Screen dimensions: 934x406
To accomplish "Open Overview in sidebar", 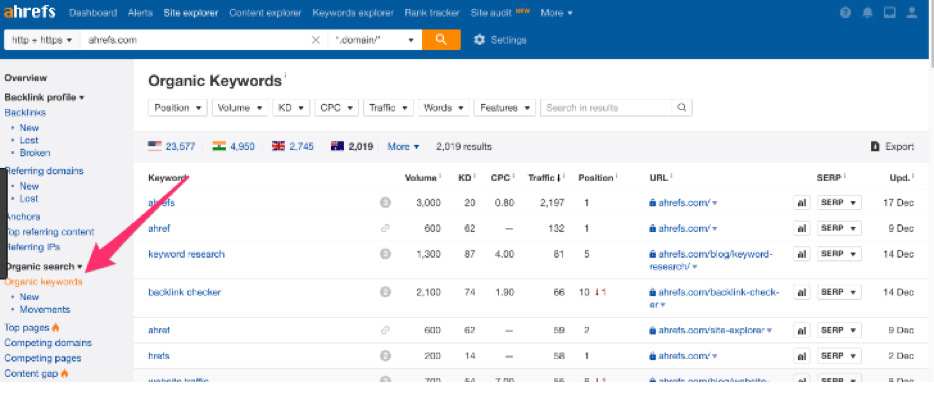I will click(x=26, y=78).
